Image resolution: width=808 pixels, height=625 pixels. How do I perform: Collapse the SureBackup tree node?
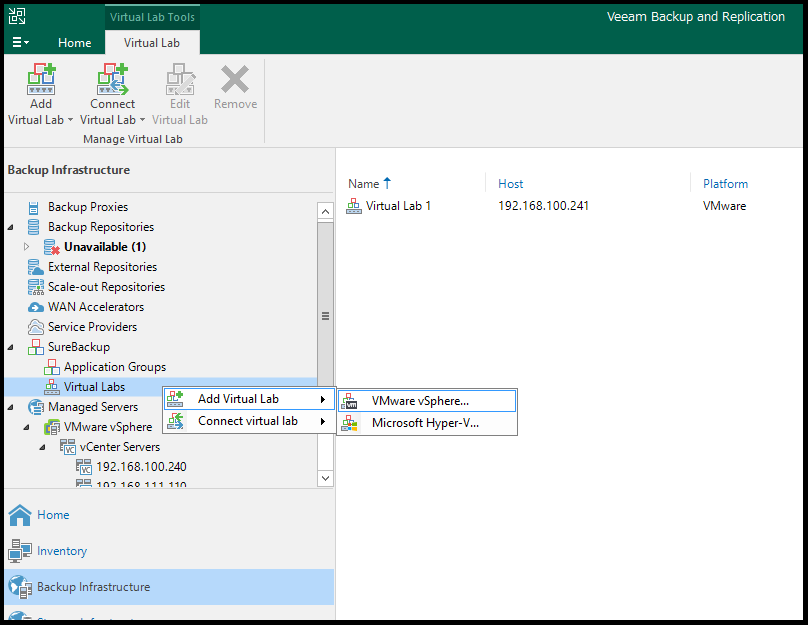coord(11,347)
